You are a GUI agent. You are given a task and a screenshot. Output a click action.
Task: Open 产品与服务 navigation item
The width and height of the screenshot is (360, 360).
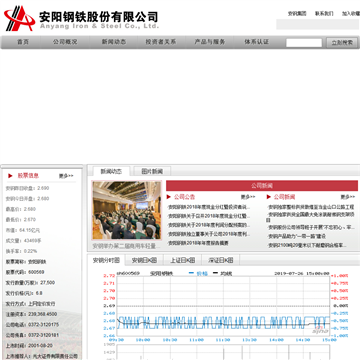pos(210,42)
